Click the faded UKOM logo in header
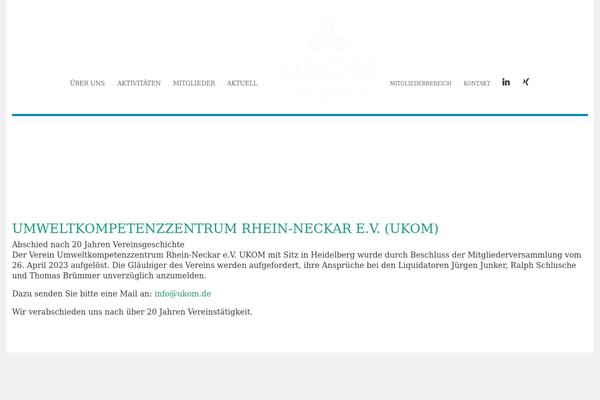Image resolution: width=600 pixels, height=400 pixels. [327, 57]
